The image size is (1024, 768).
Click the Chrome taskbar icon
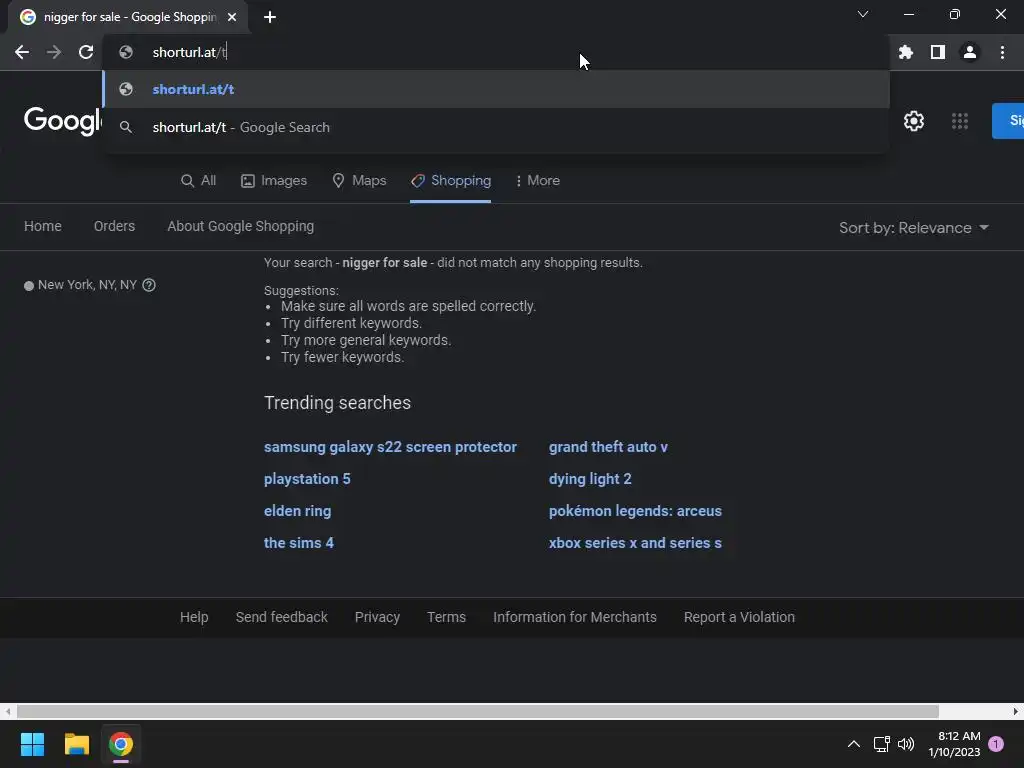(121, 744)
